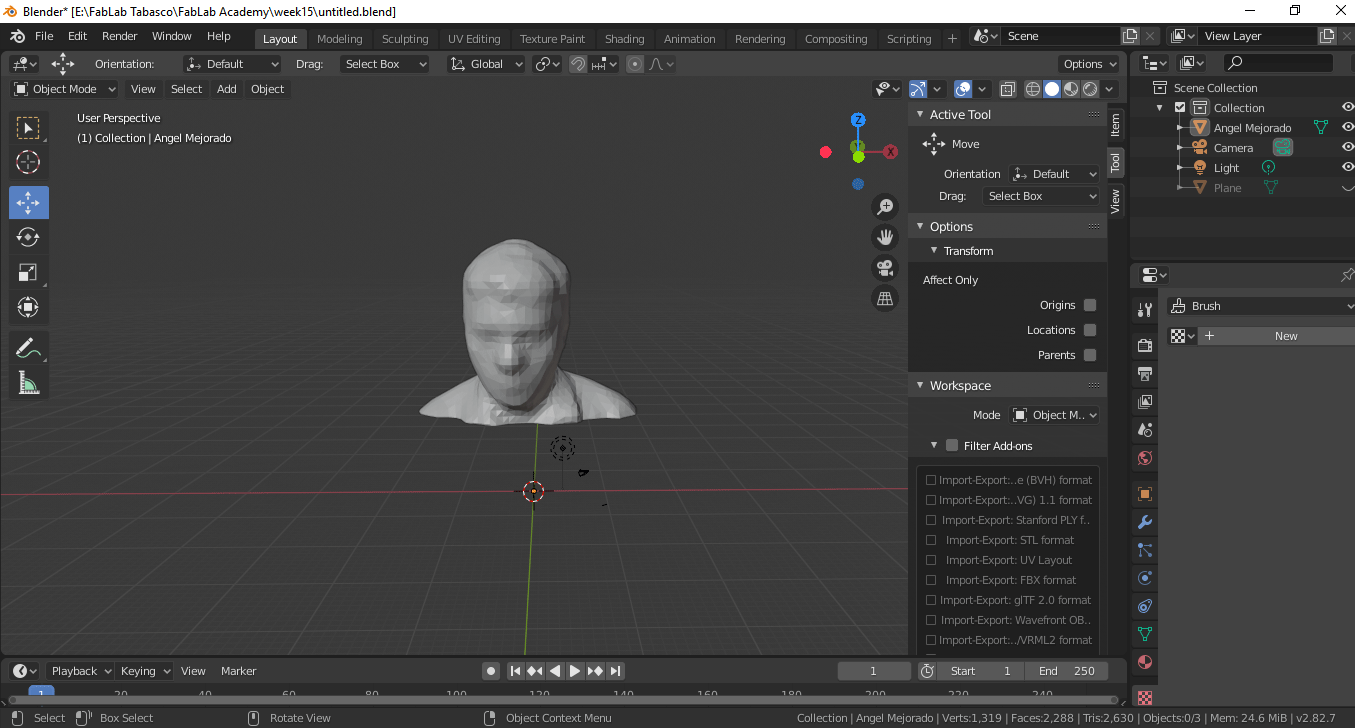Open the Render menu
1355x728 pixels.
(119, 36)
